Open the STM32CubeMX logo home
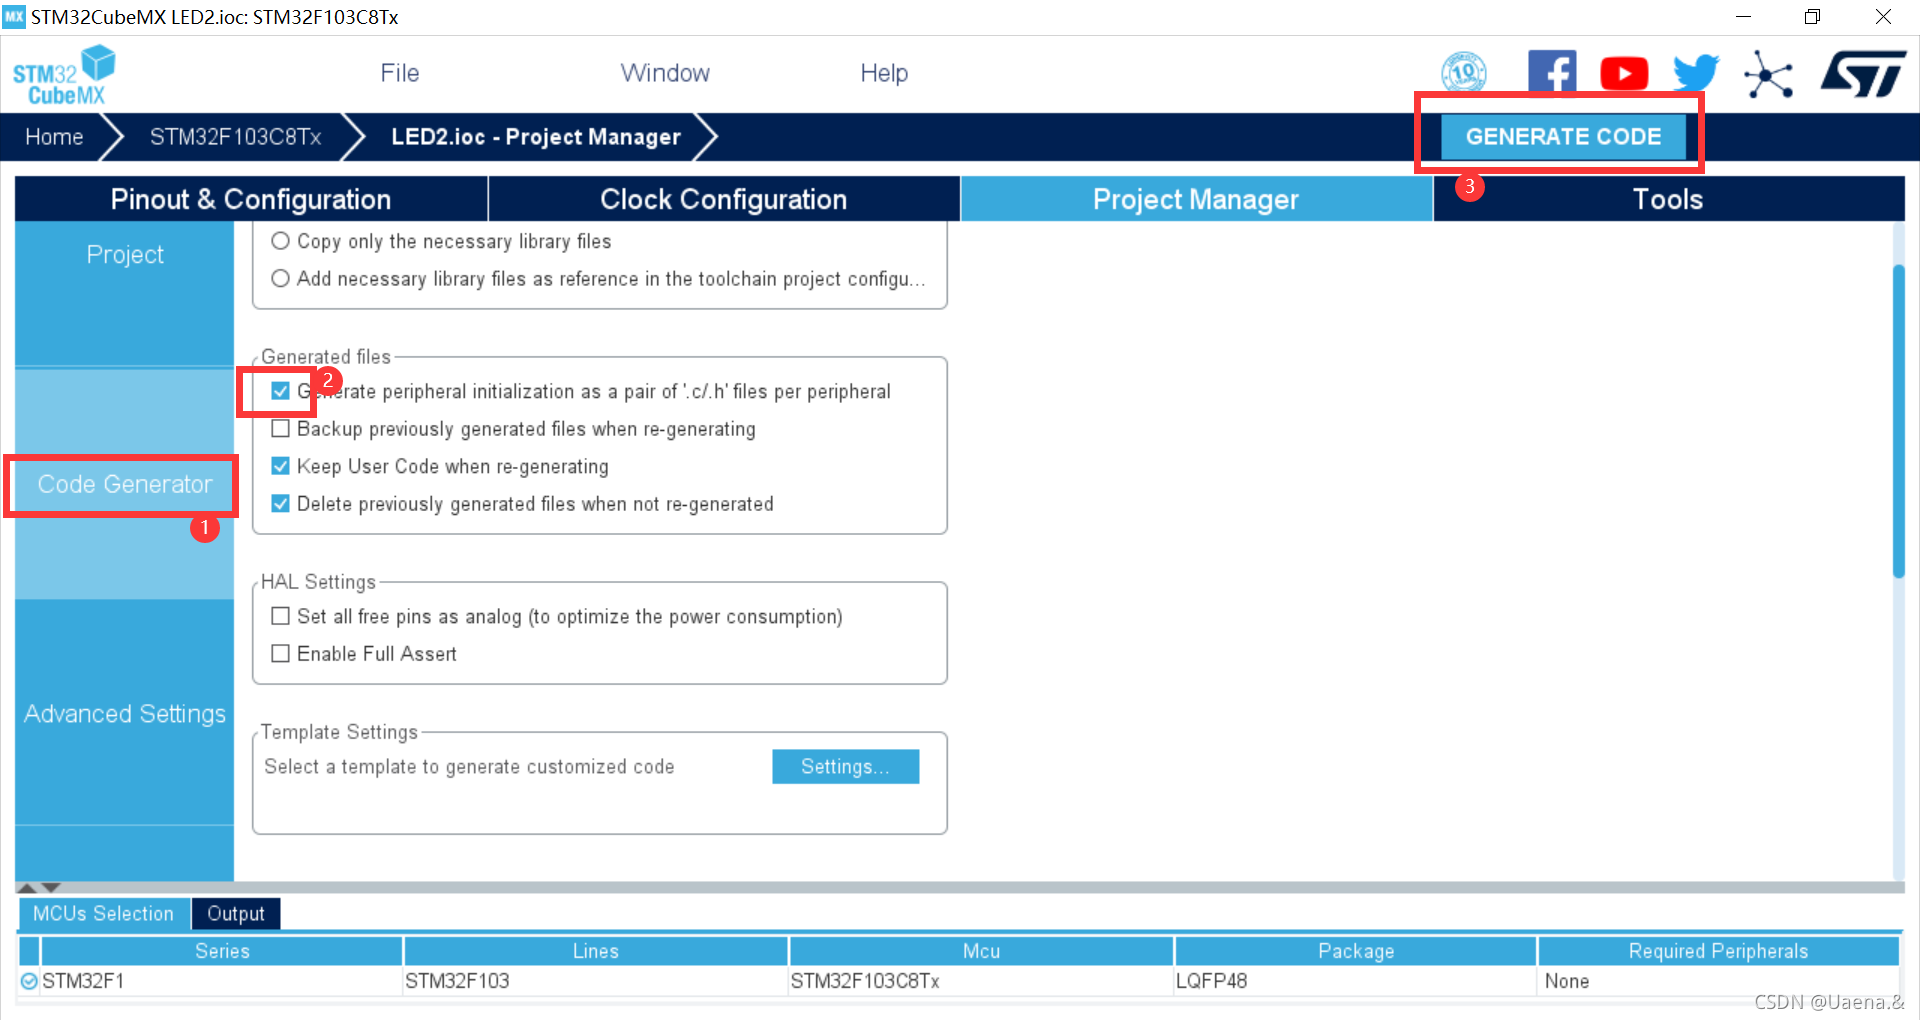The height and width of the screenshot is (1020, 1920). tap(64, 75)
